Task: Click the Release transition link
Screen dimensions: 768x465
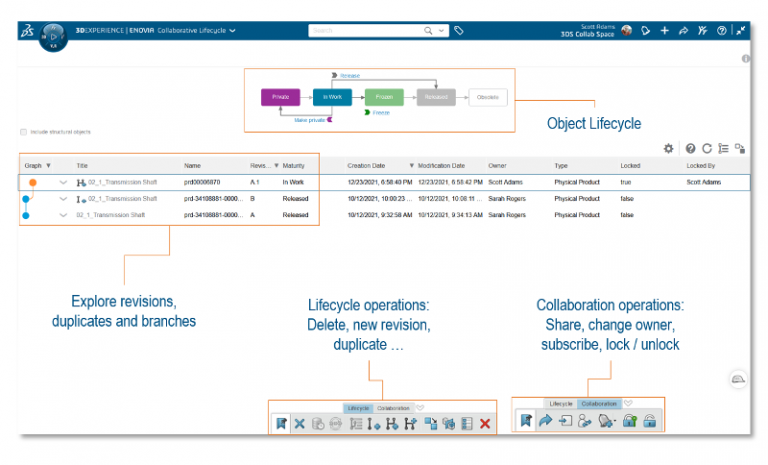Action: [x=350, y=76]
